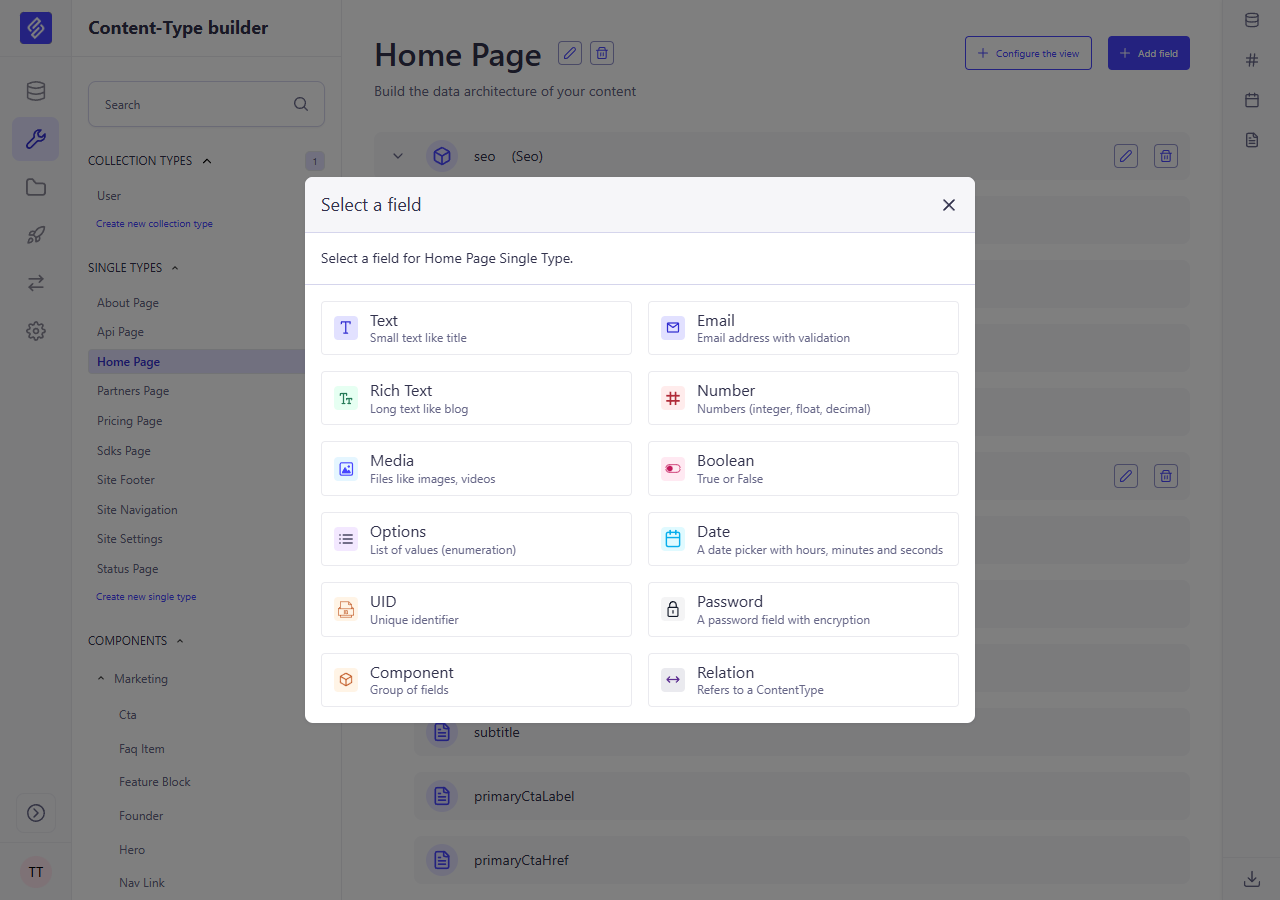
Task: Select the UID field type
Action: [x=476, y=609]
